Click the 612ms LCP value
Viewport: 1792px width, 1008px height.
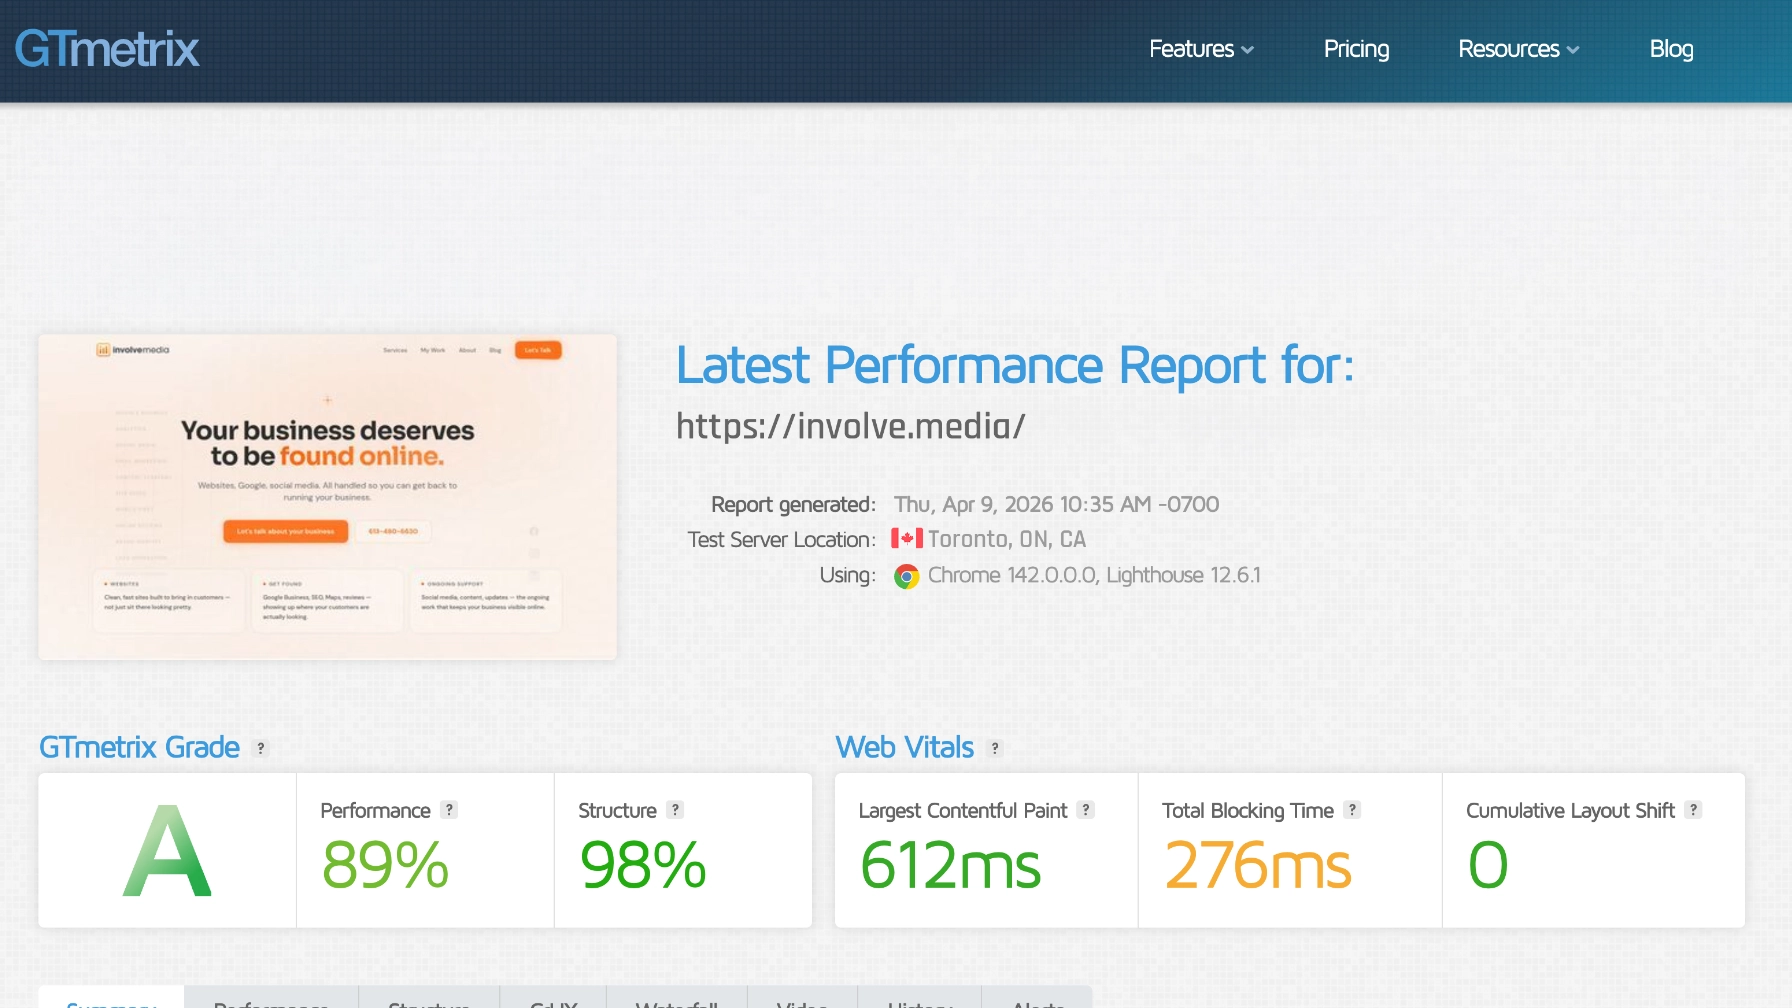point(950,865)
